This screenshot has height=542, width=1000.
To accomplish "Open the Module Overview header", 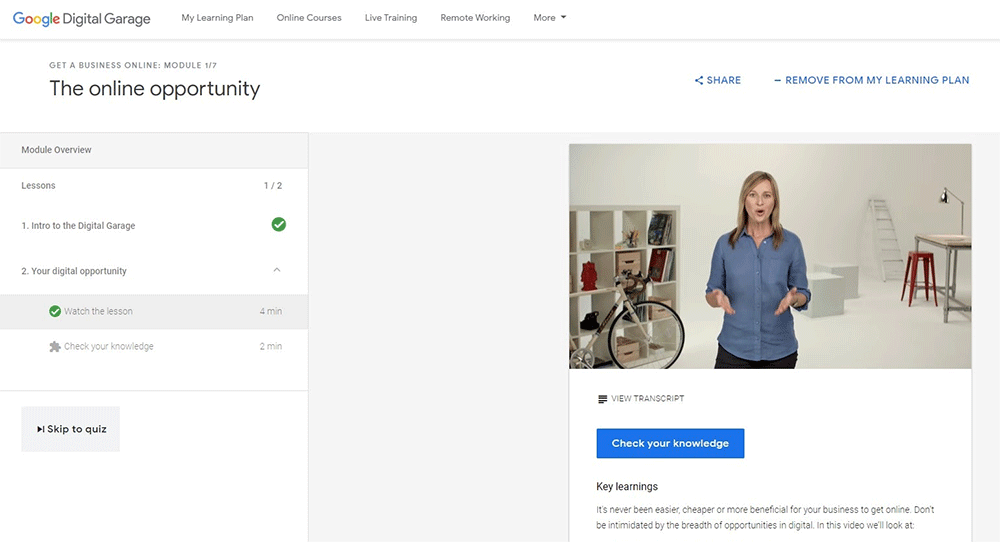I will [x=56, y=150].
